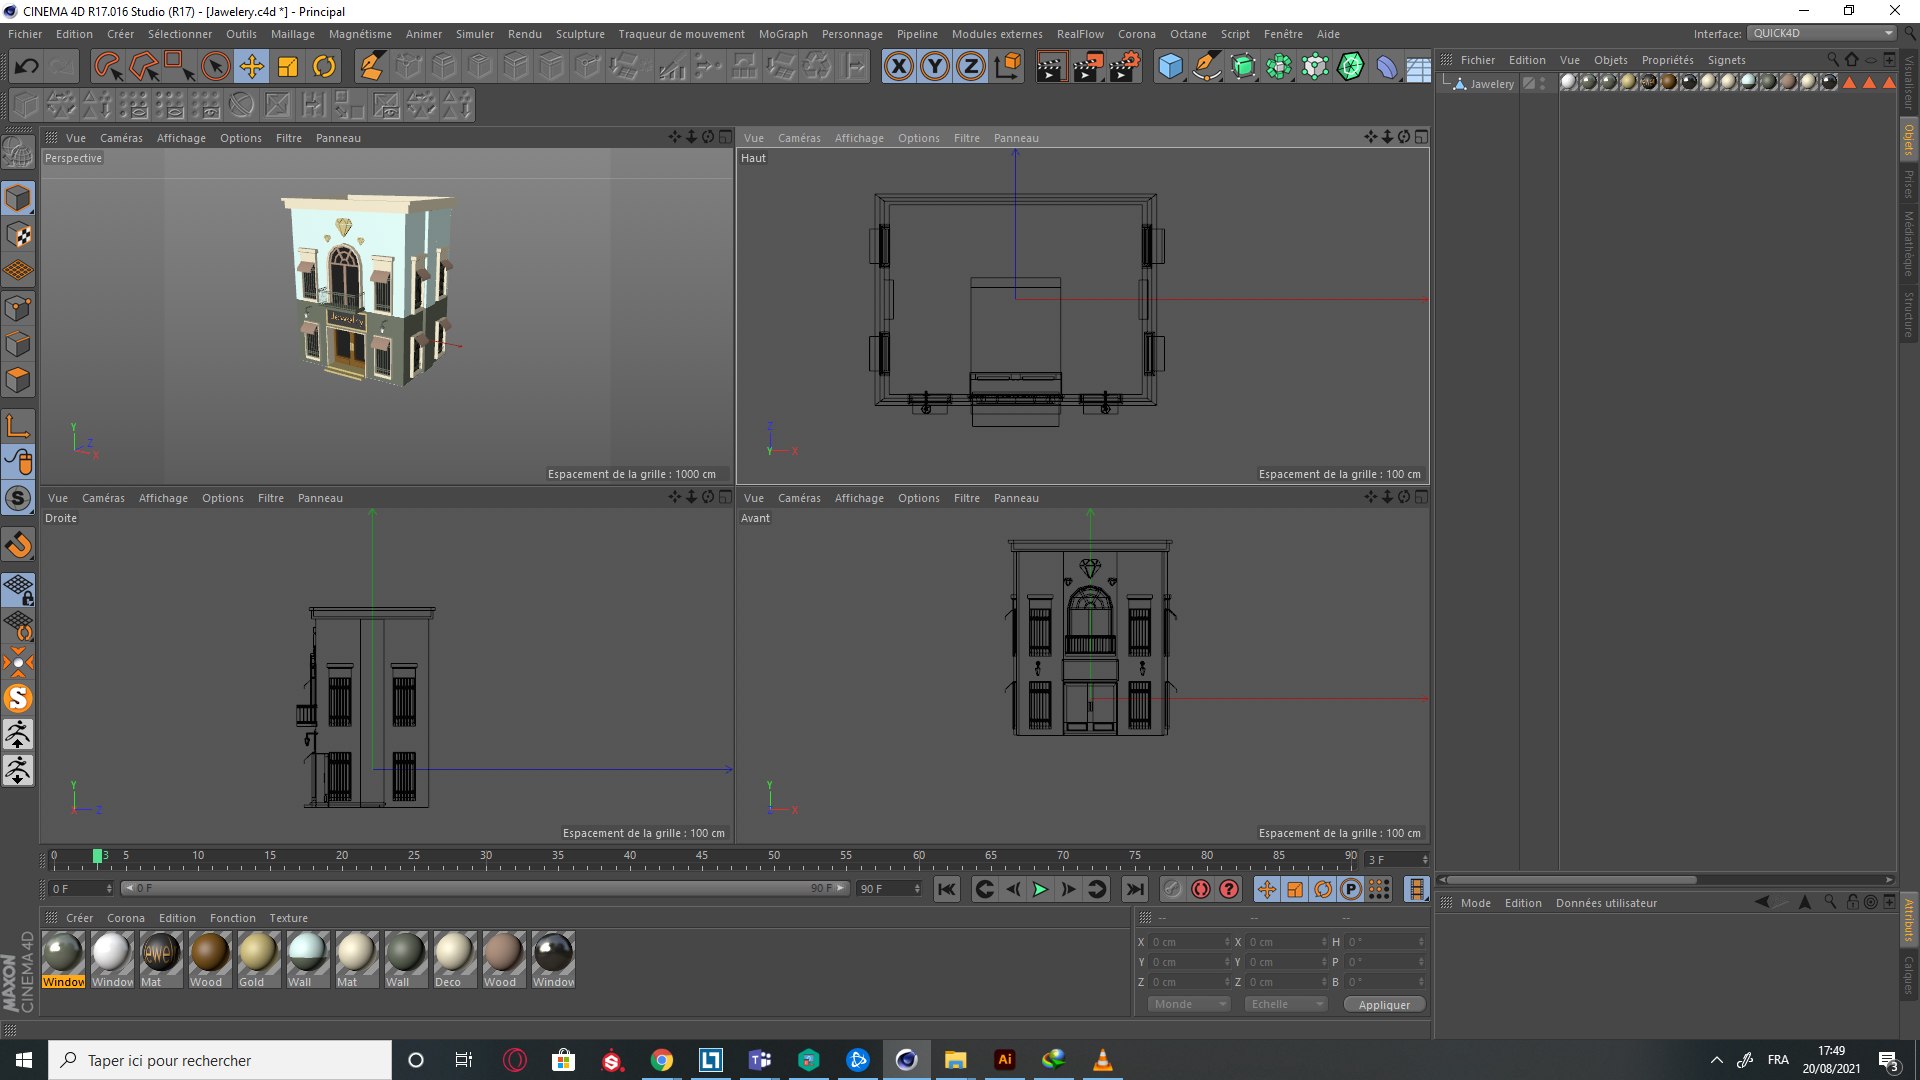Open the QUICK4D interface layout dropdown
Screen dimensions: 1920x1080
pyautogui.click(x=1822, y=33)
